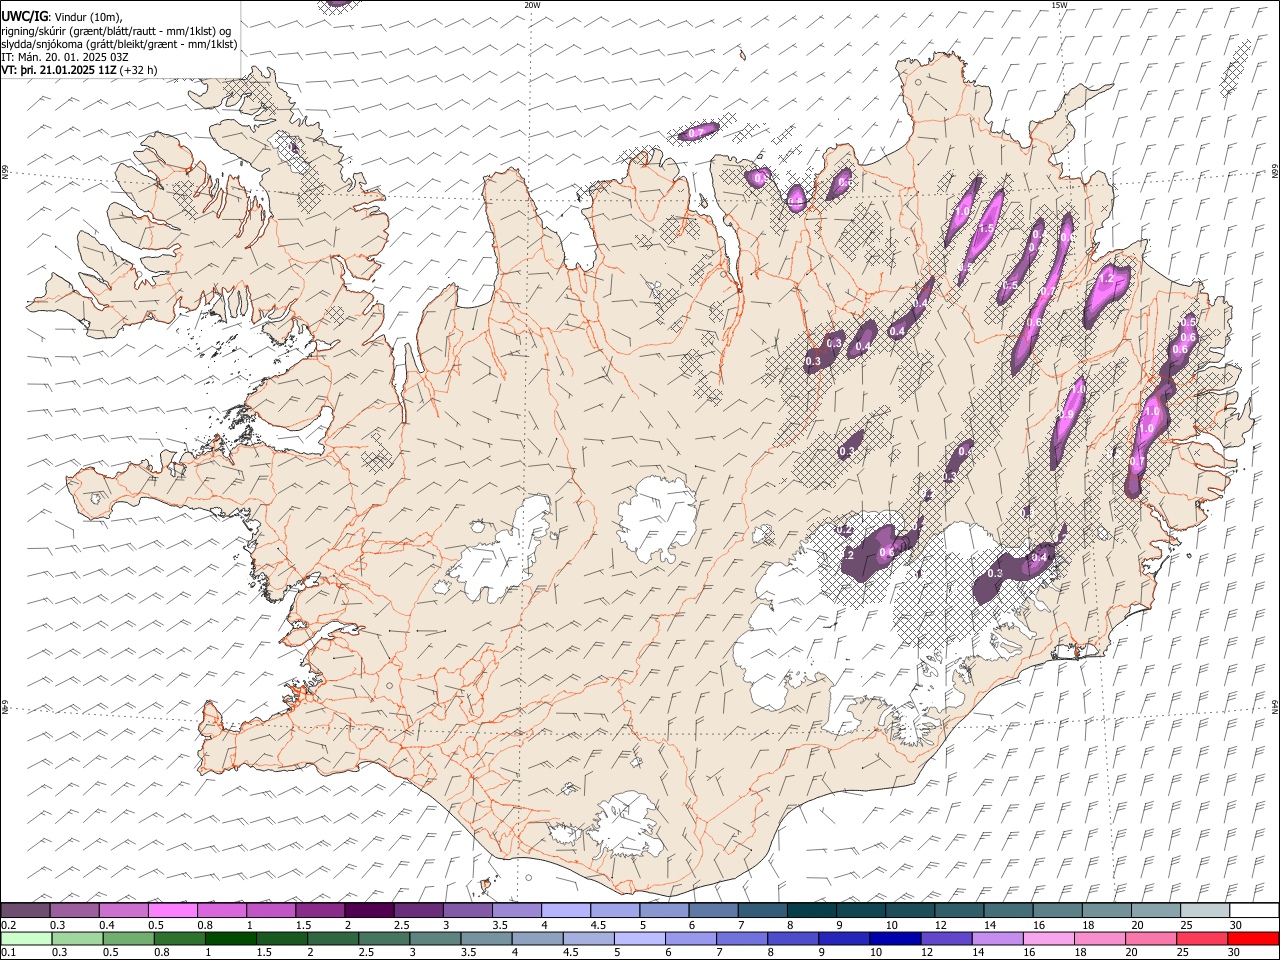The height and width of the screenshot is (960, 1280).
Task: Click the lower legend swatch starting at 6
Action: [x=690, y=939]
